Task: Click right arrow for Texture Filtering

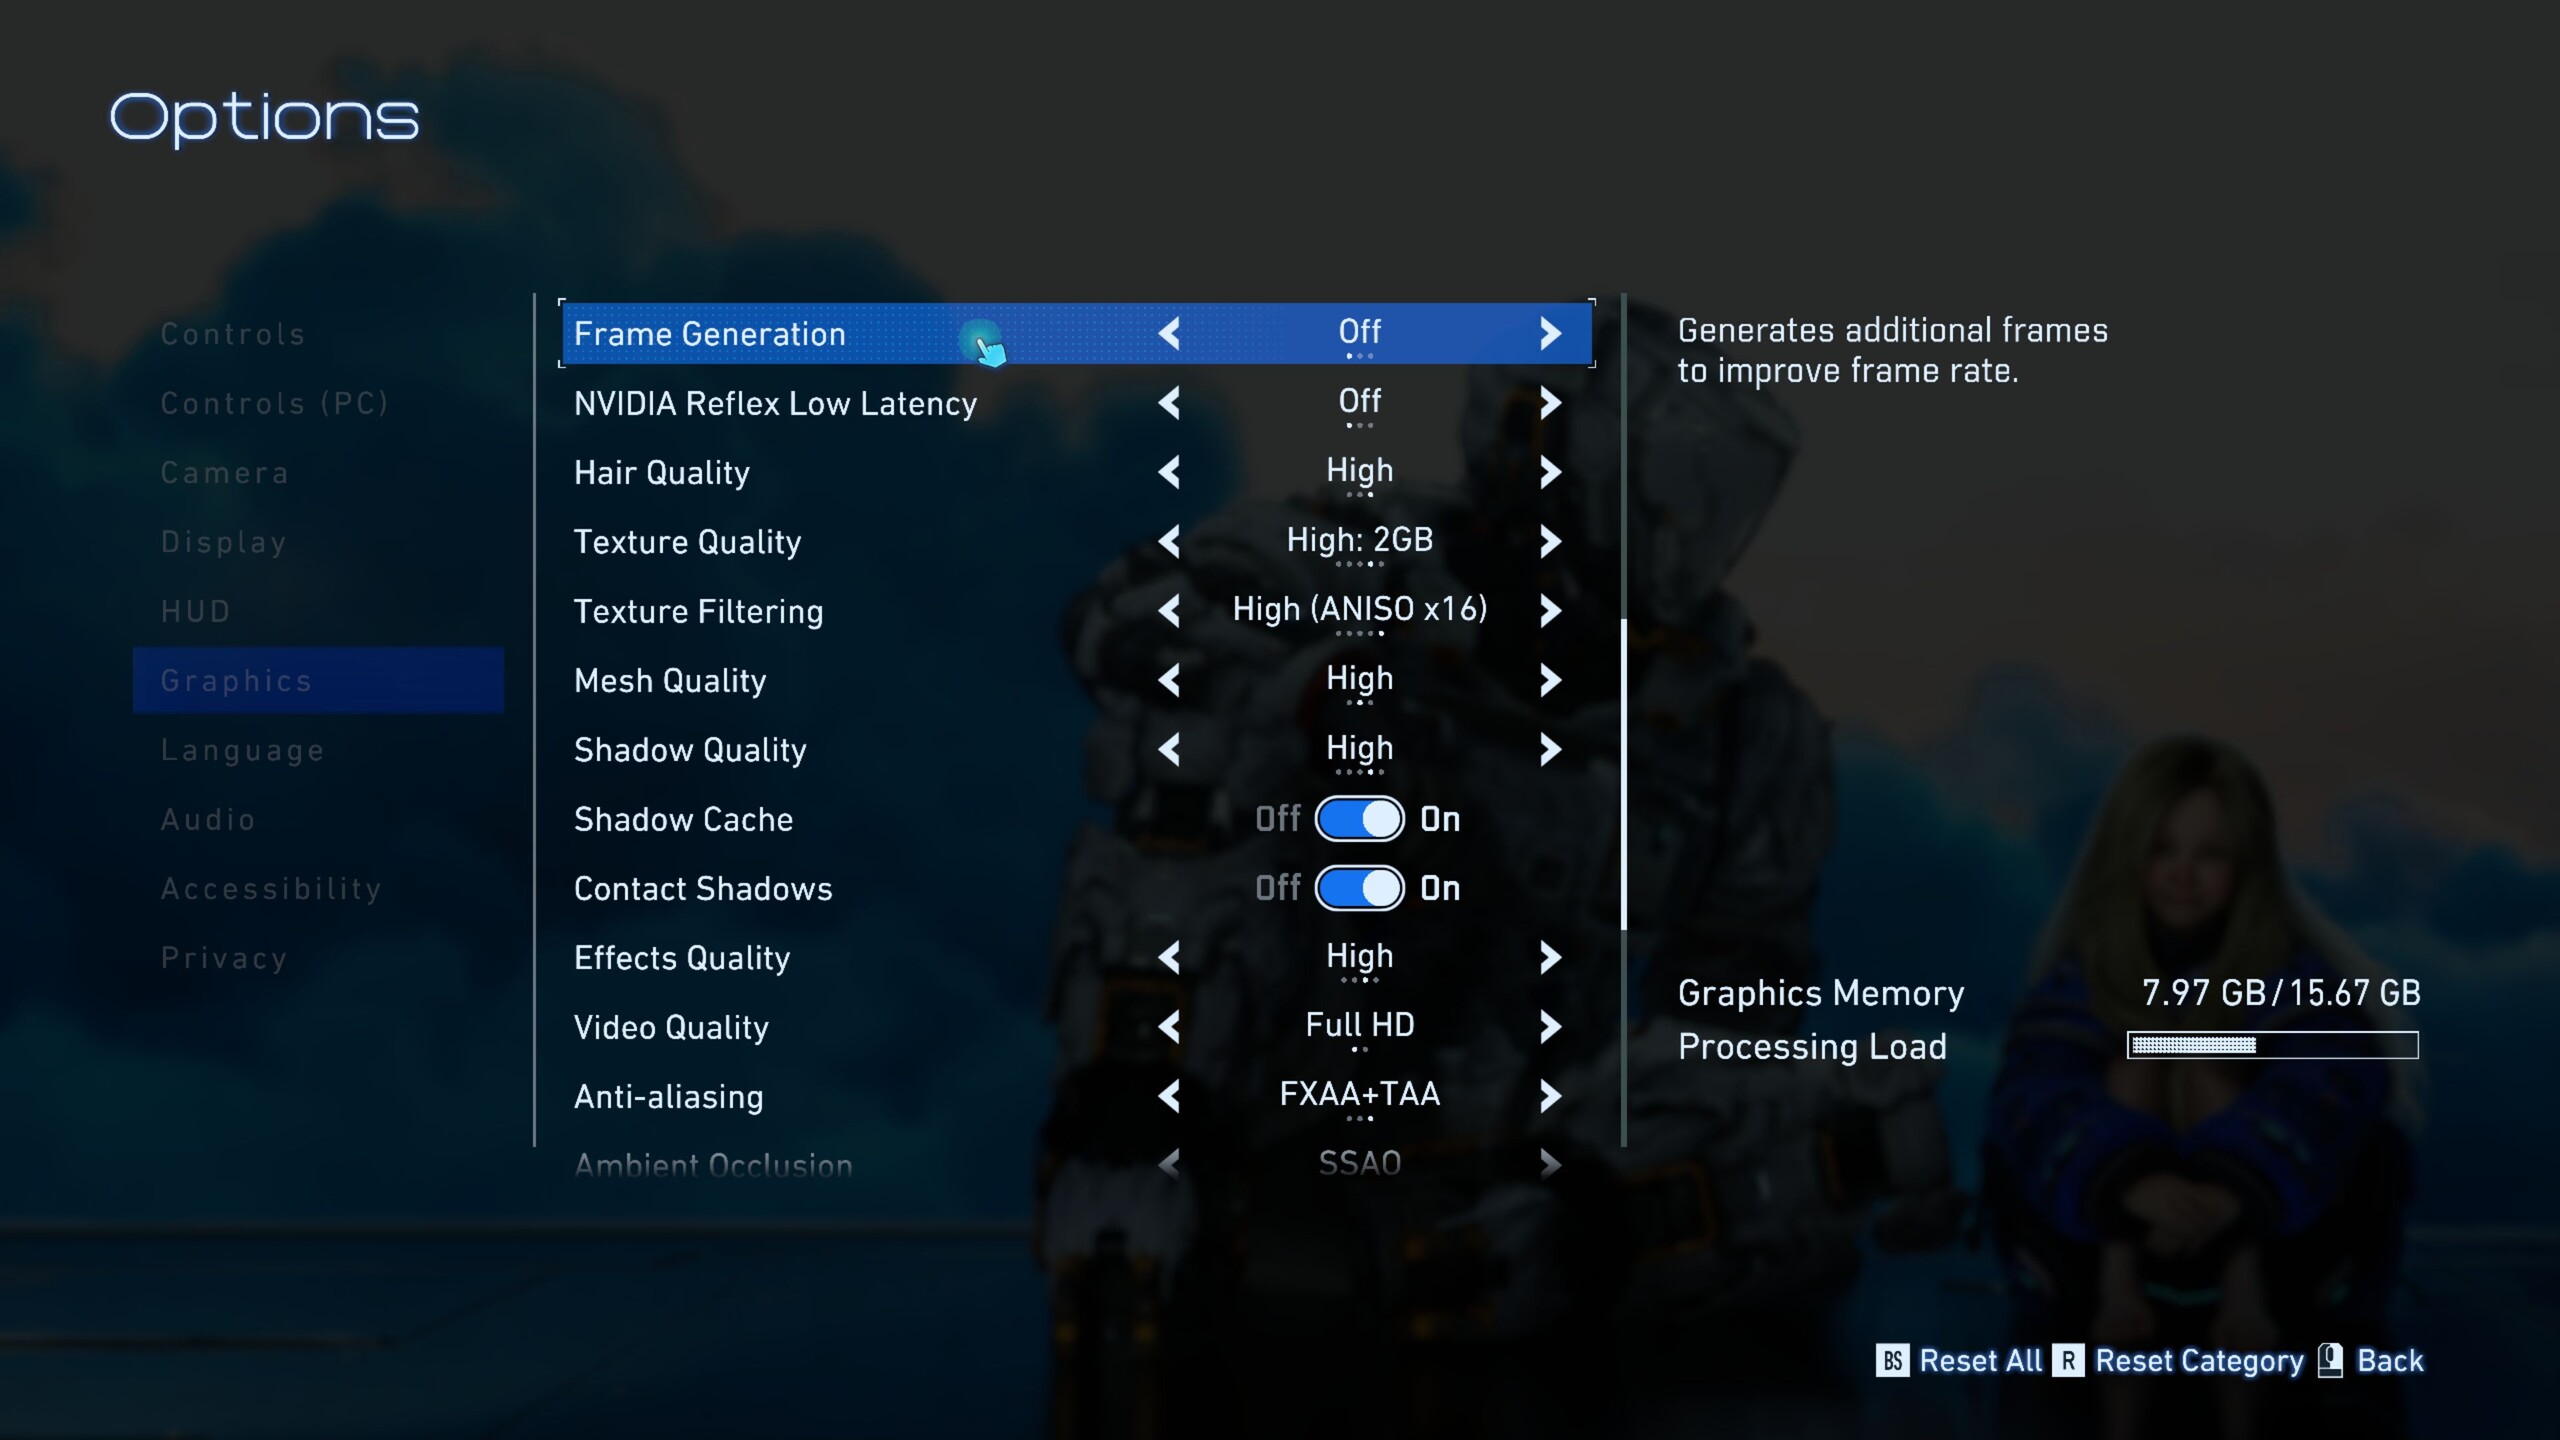Action: tap(1550, 610)
